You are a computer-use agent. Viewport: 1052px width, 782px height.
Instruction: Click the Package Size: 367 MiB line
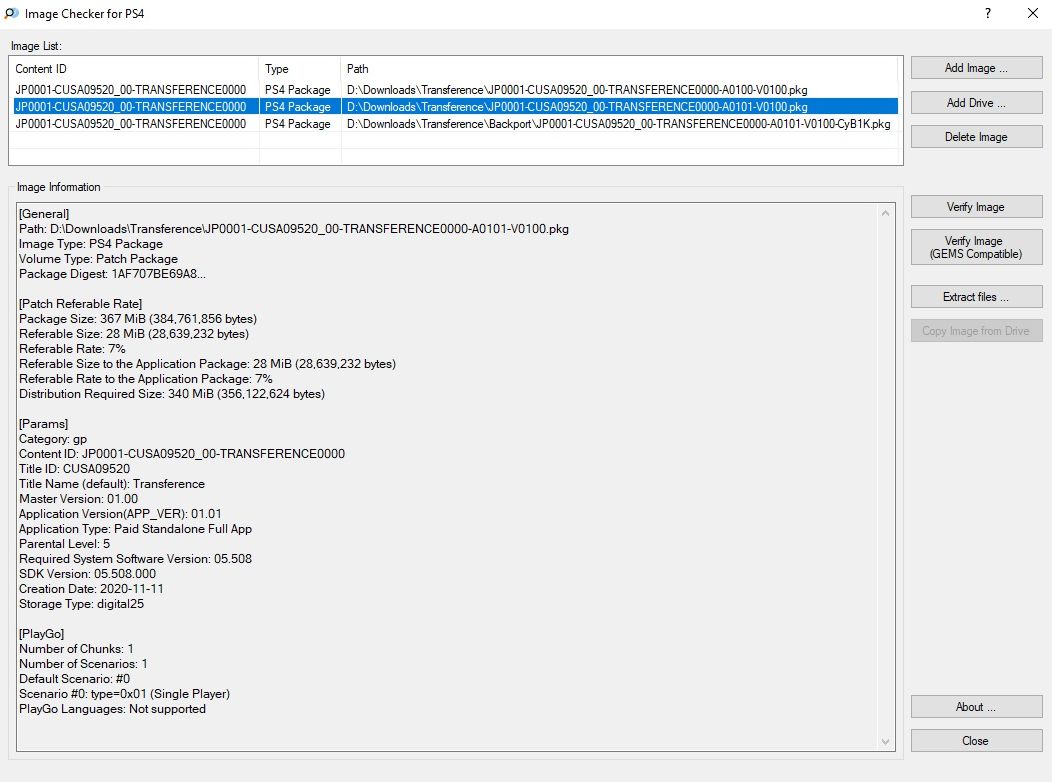[x=138, y=319]
